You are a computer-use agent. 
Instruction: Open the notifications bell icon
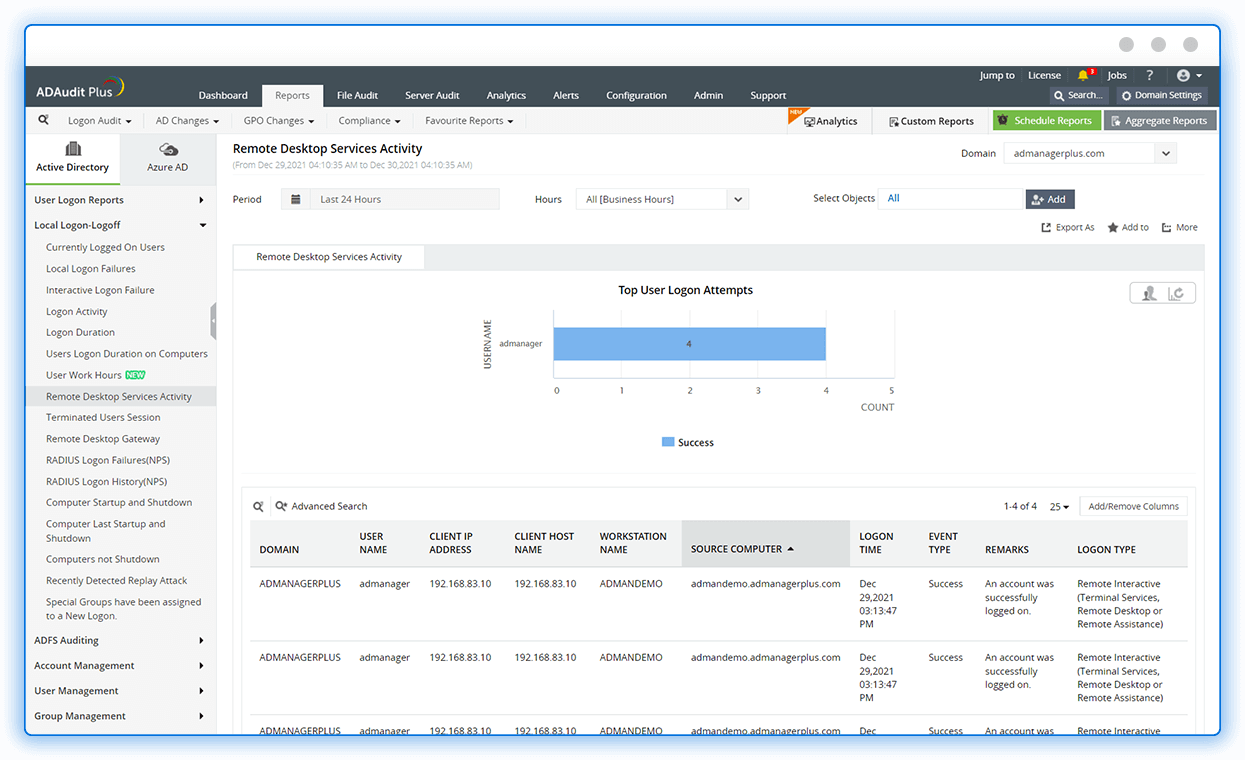1083,76
